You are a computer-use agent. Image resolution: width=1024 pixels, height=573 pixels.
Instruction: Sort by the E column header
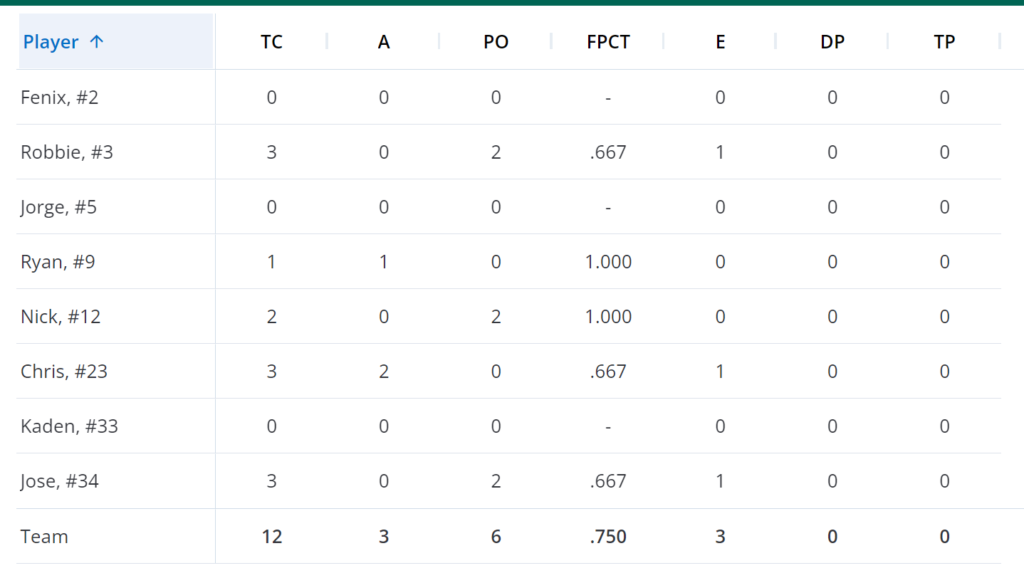pos(720,42)
